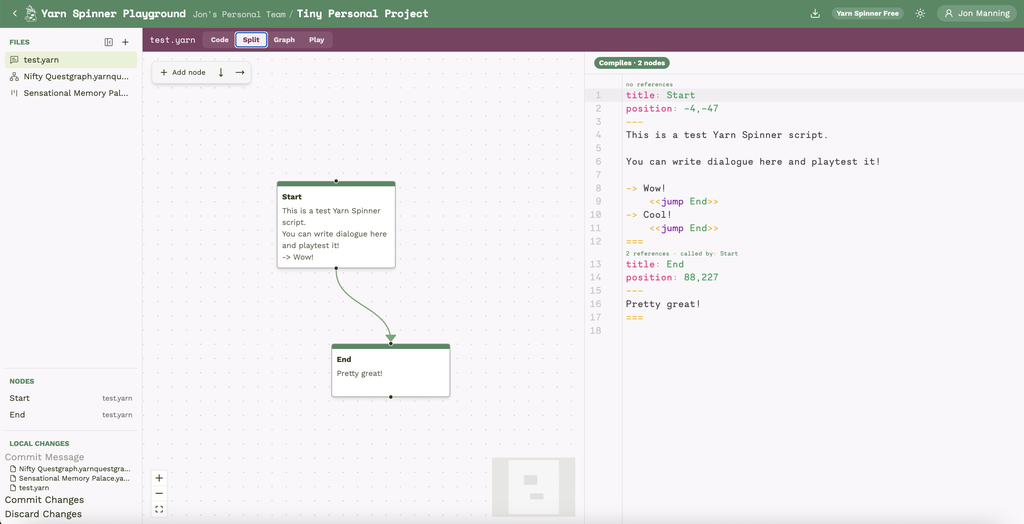Arrange nodes horizontally with right arrow
Image resolution: width=1024 pixels, height=524 pixels.
pyautogui.click(x=240, y=73)
